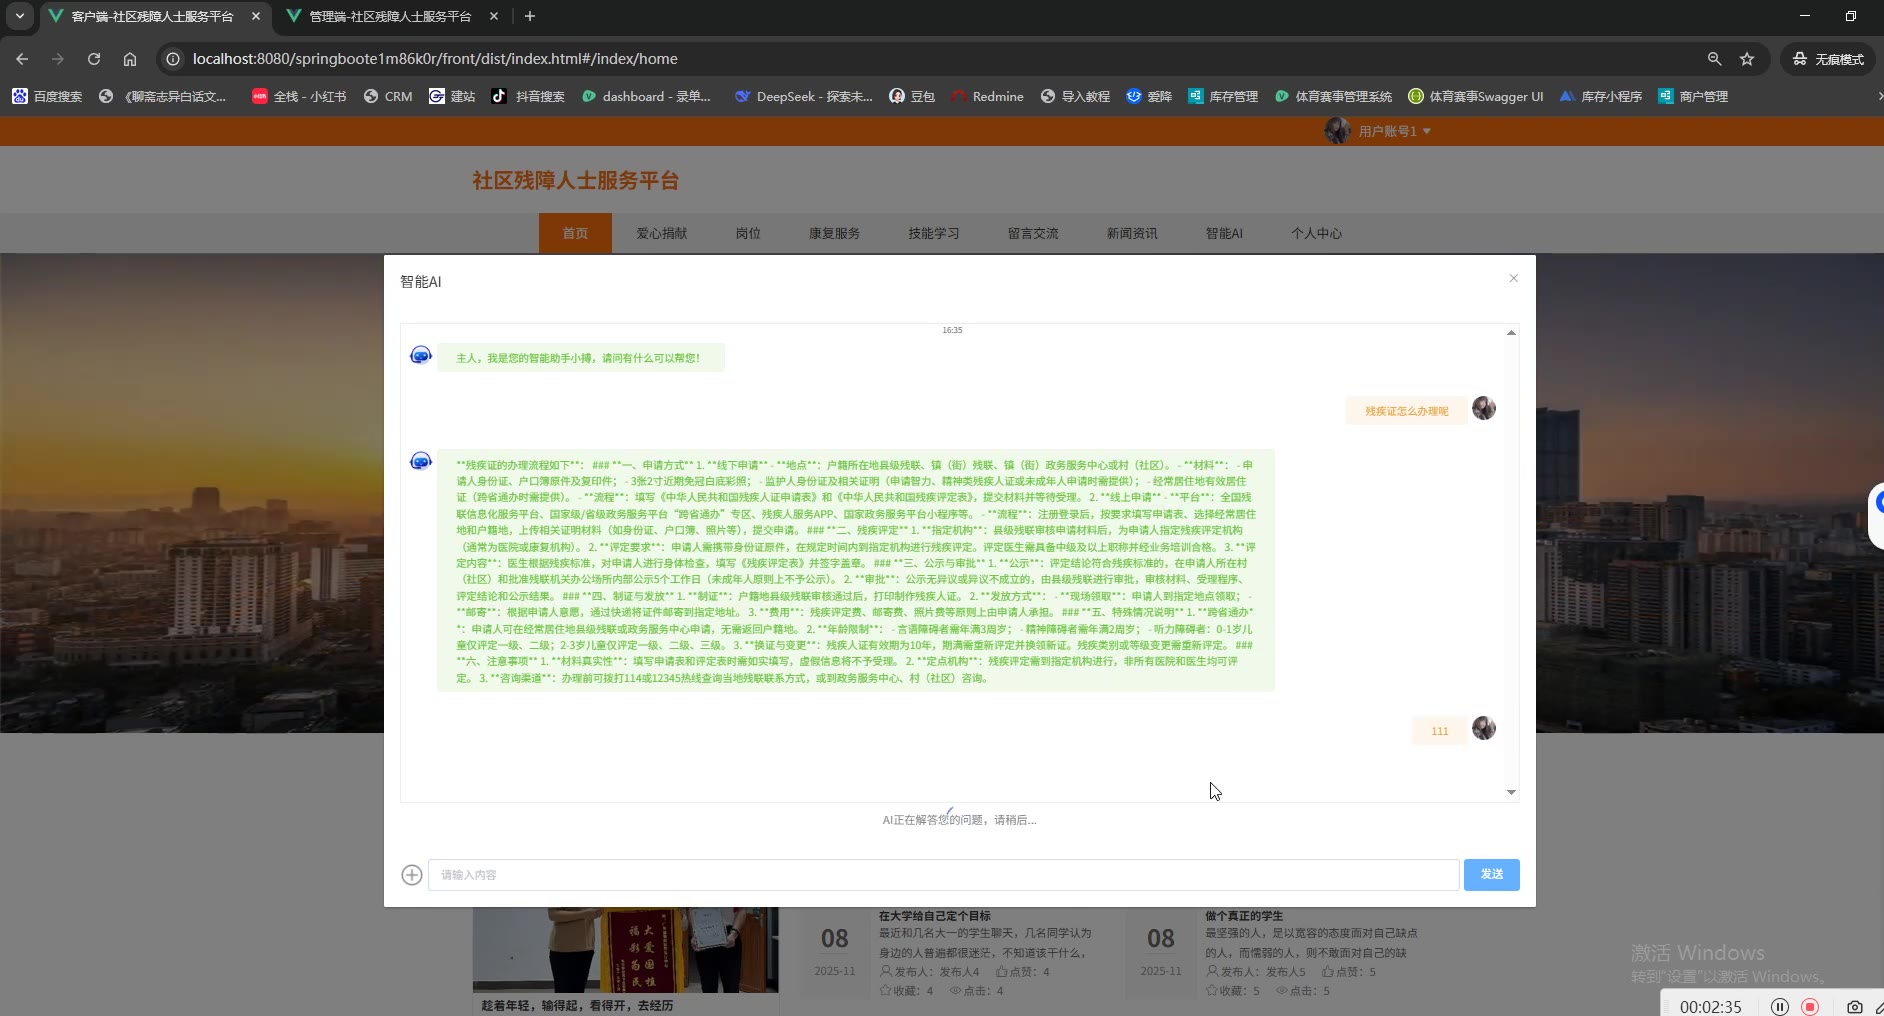Send the chat message with 发送

(1492, 875)
